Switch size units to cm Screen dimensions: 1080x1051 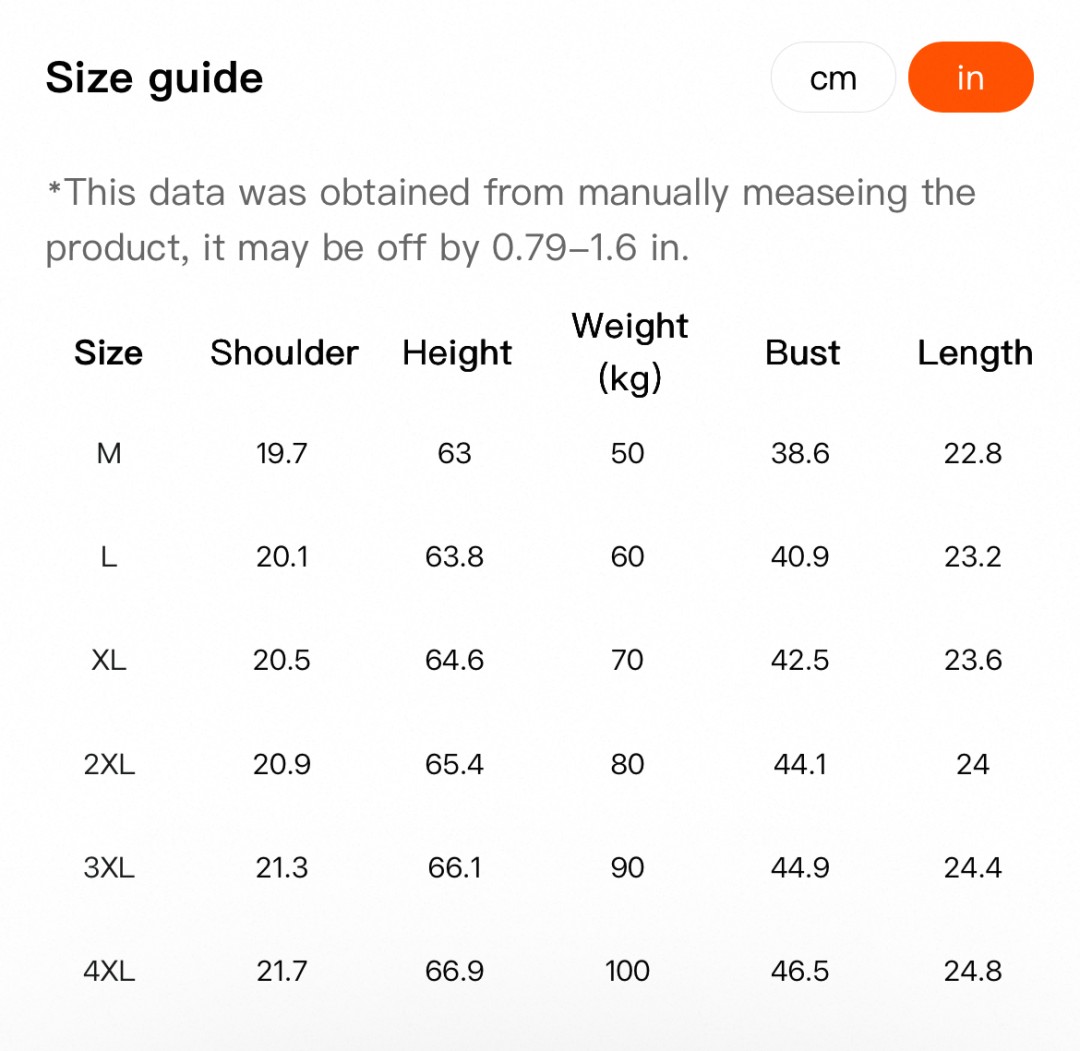click(x=833, y=78)
